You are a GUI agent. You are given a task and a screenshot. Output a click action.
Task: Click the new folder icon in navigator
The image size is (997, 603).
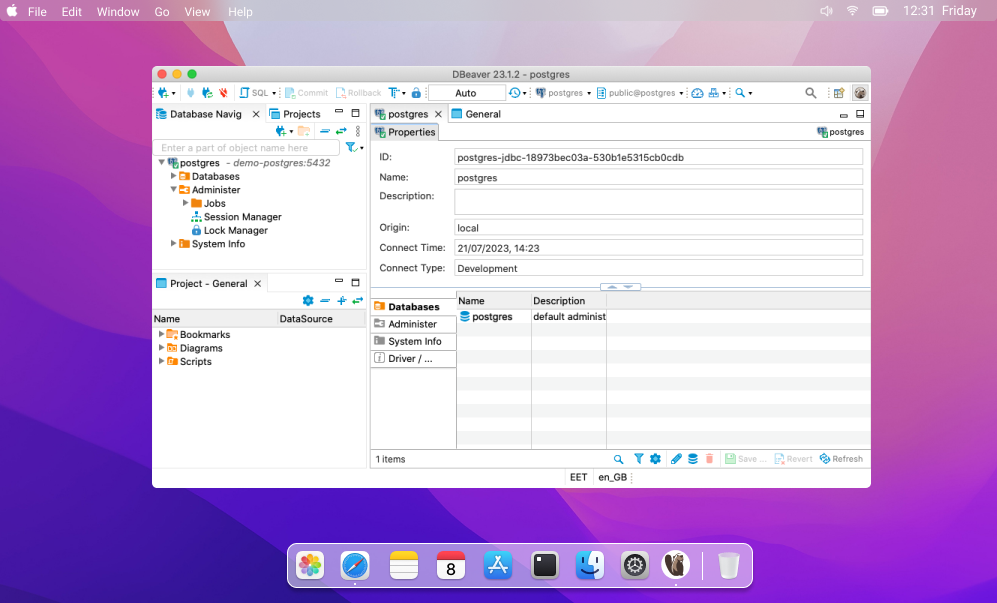[304, 131]
